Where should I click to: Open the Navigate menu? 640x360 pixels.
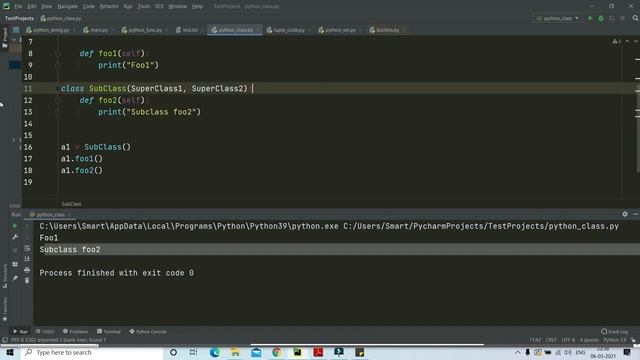pyautogui.click(x=67, y=6)
